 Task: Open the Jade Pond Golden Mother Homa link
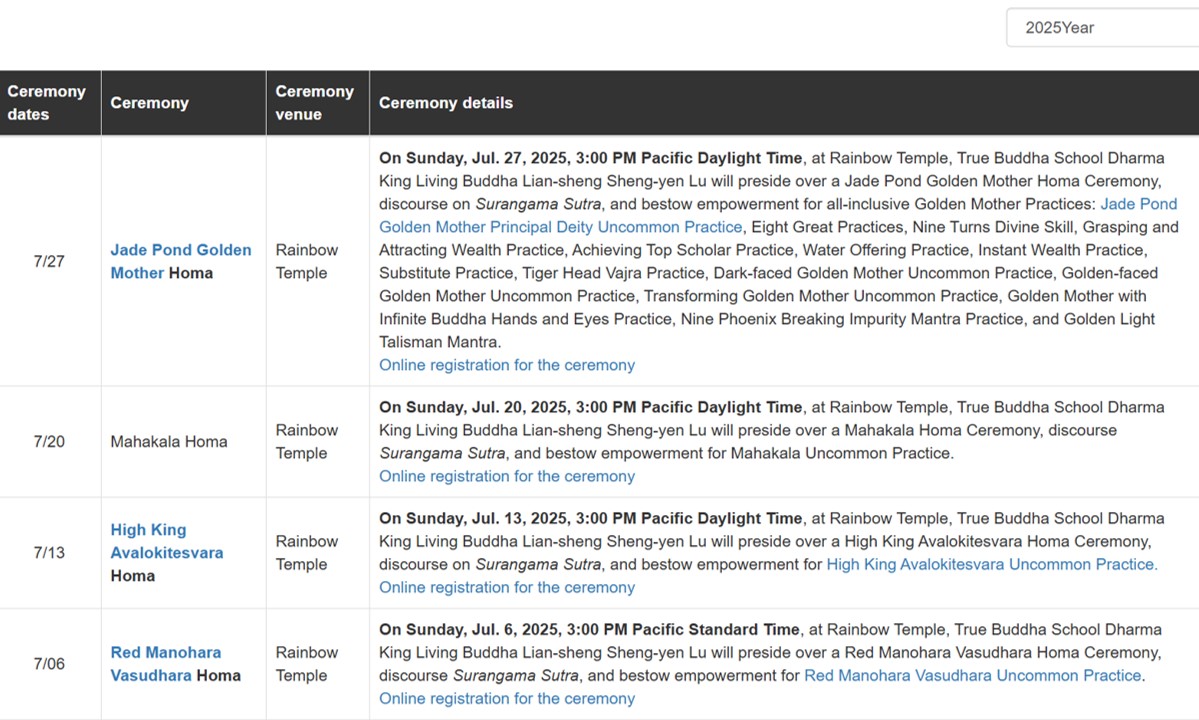pyautogui.click(x=180, y=261)
